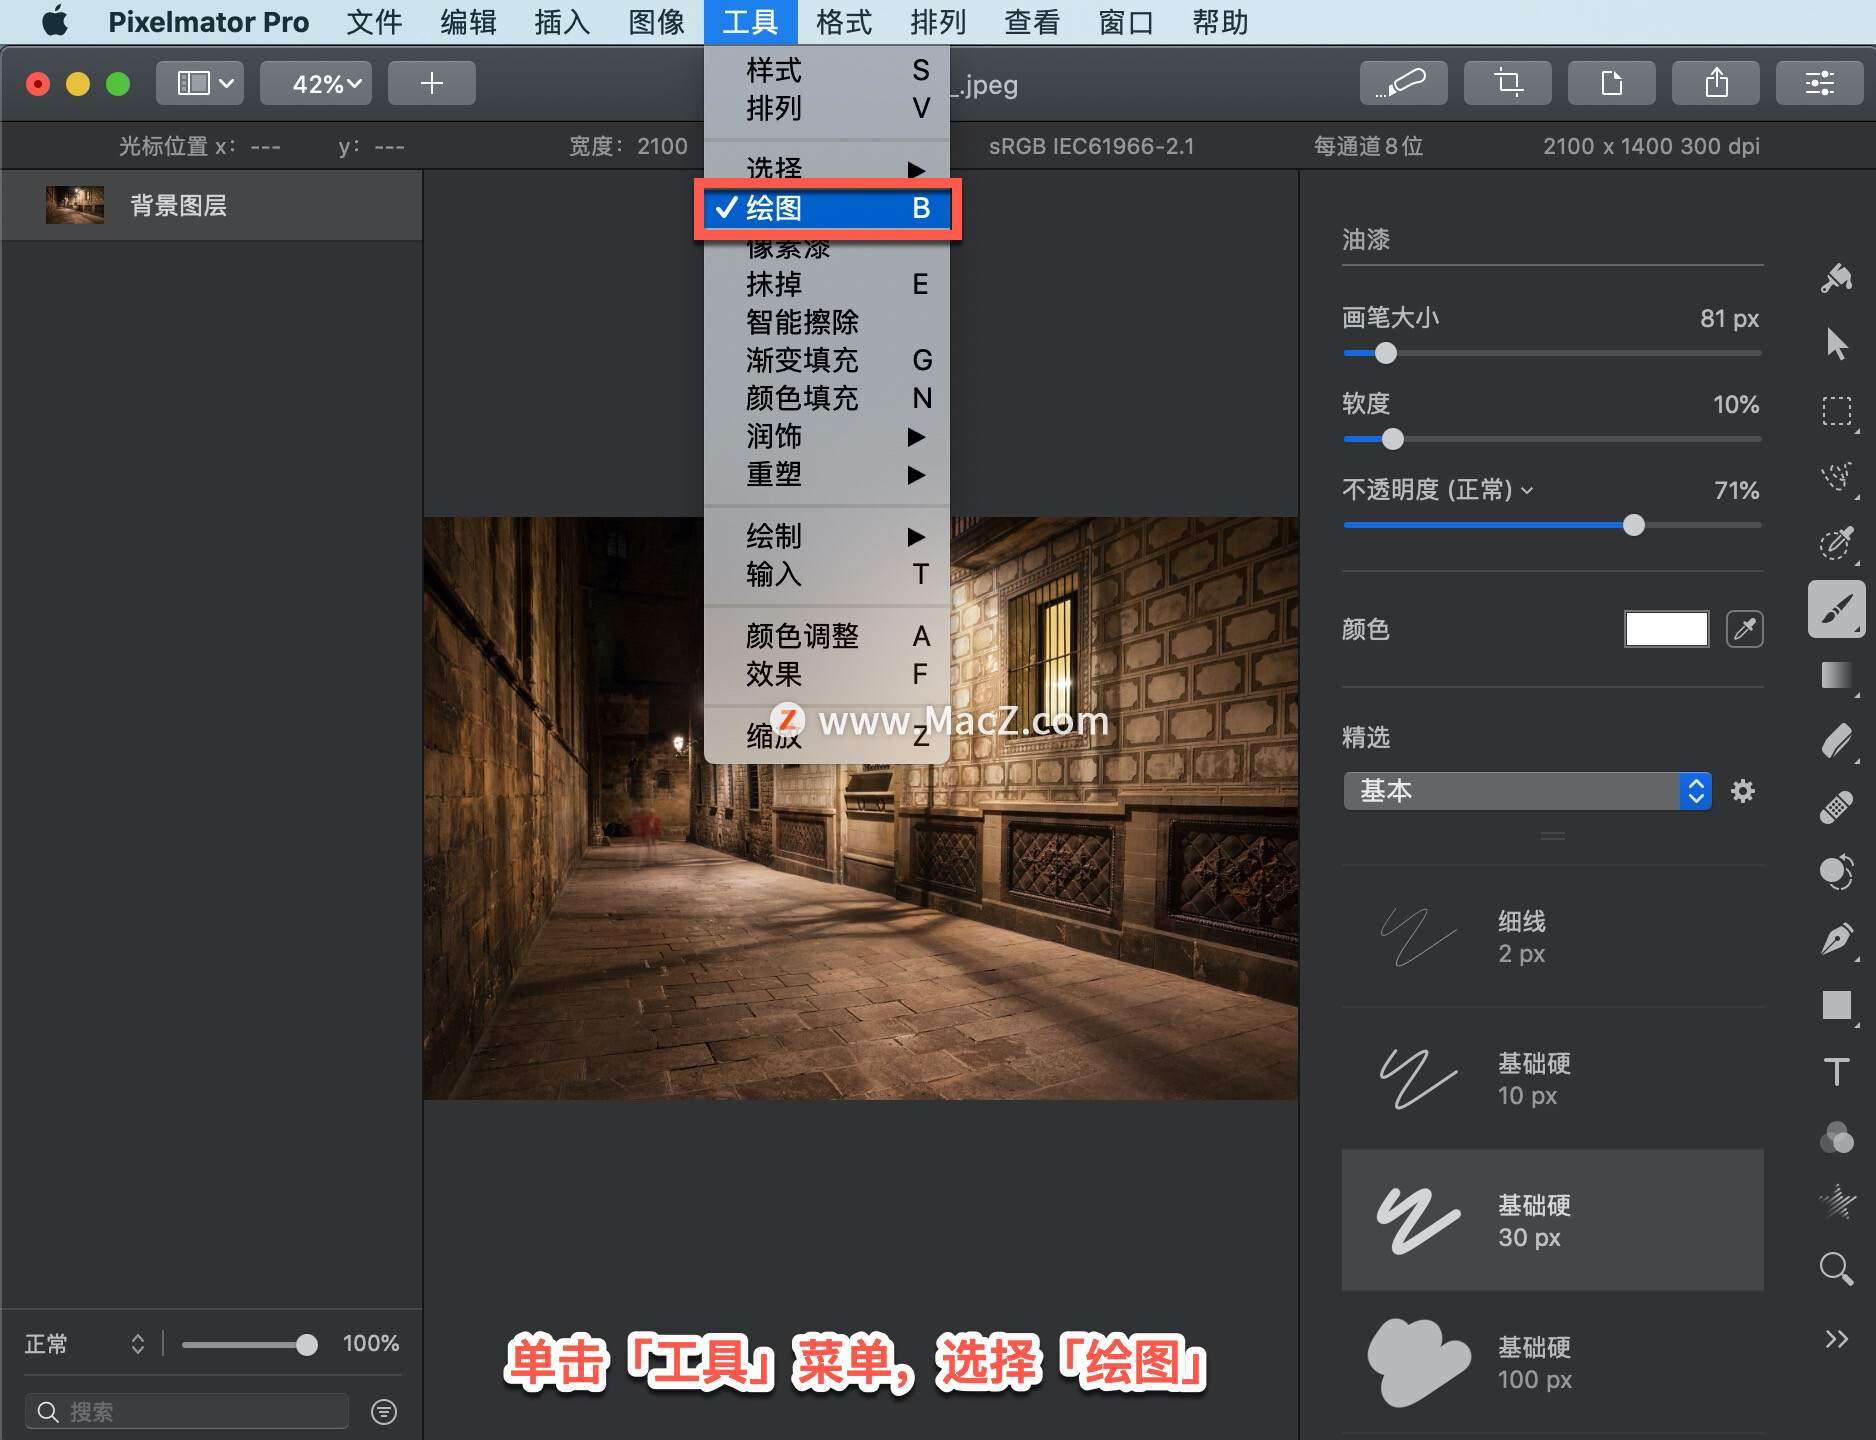
Task: Open the 帮助 menu
Action: point(1220,21)
